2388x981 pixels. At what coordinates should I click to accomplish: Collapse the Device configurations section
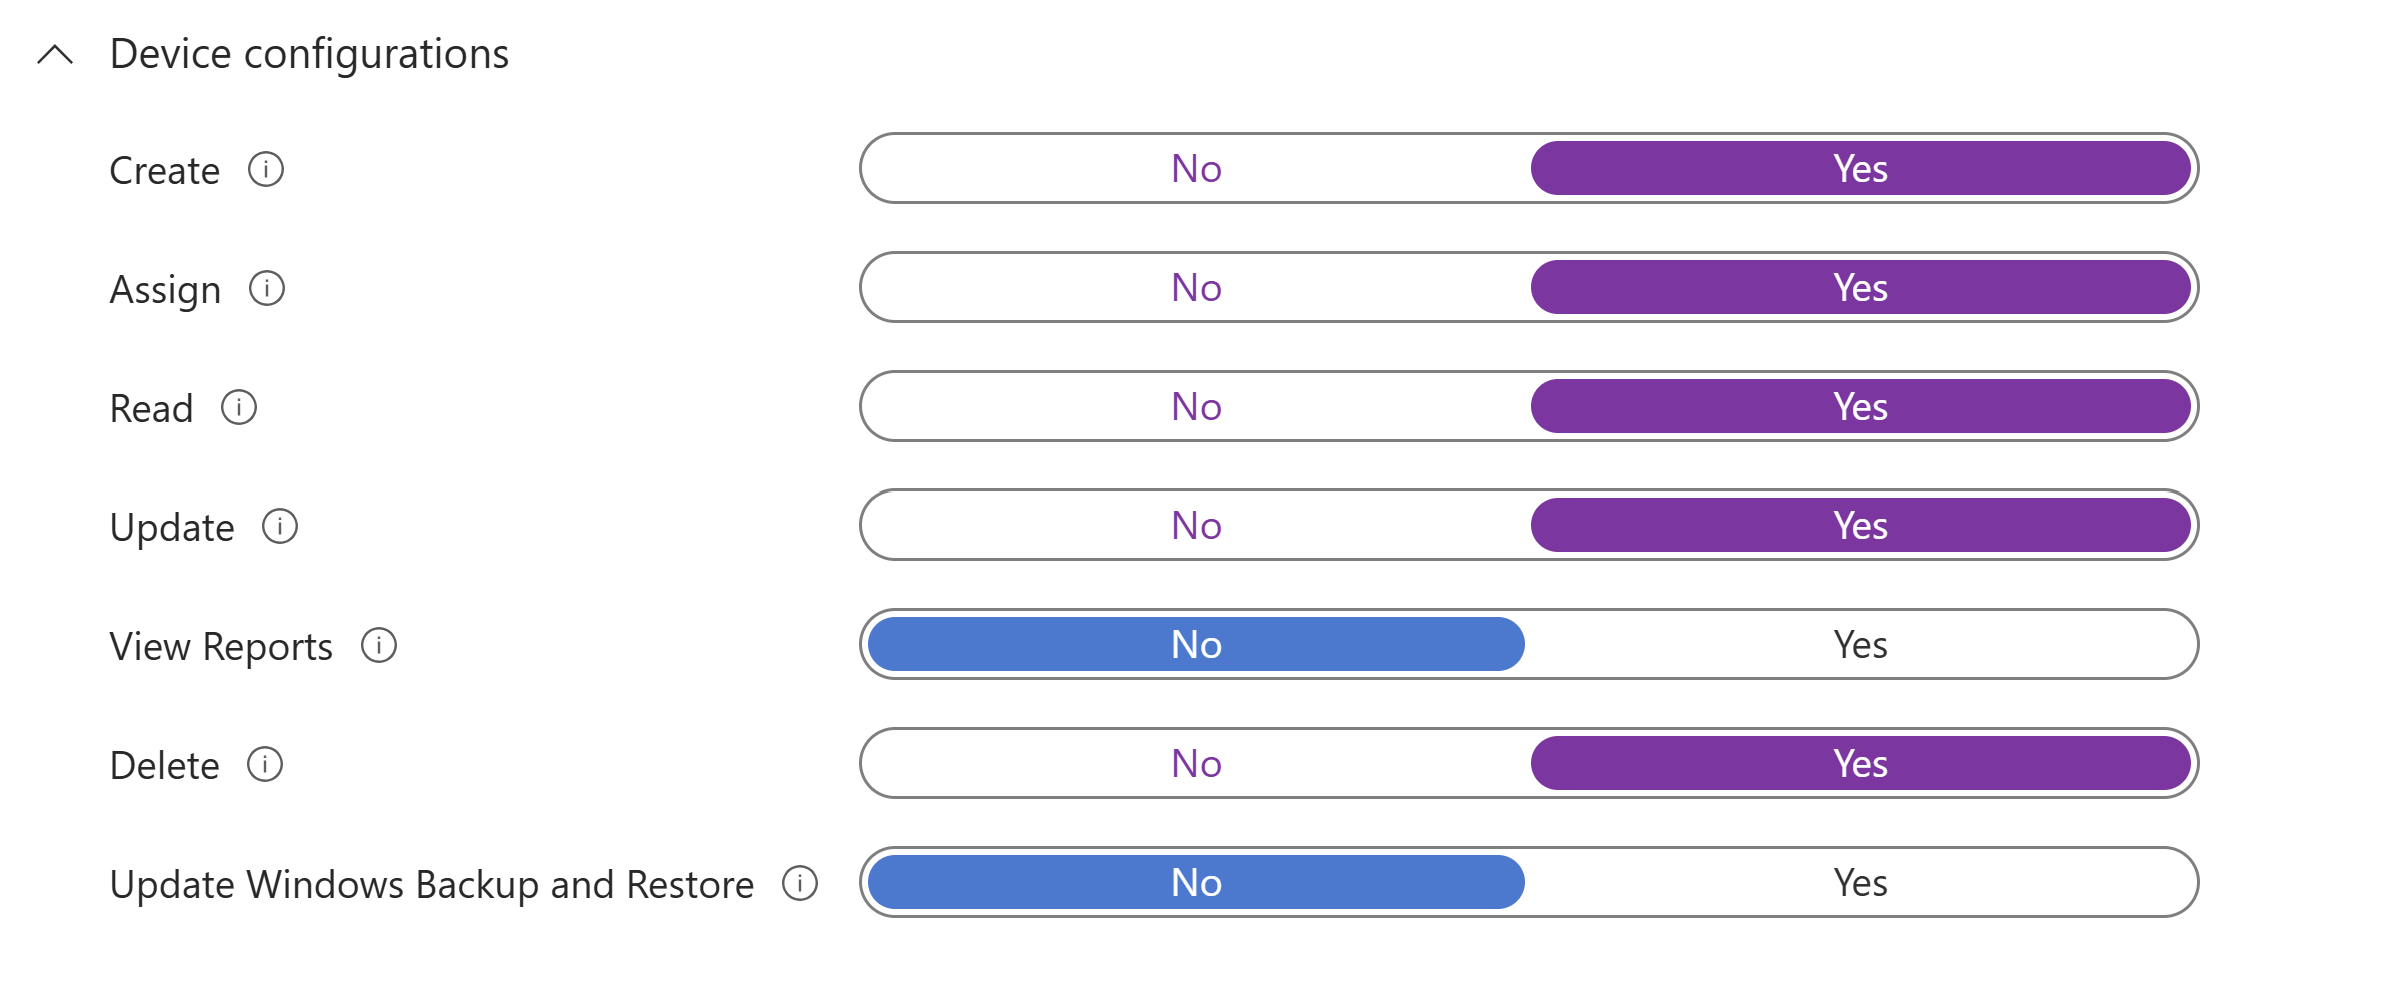(x=55, y=54)
